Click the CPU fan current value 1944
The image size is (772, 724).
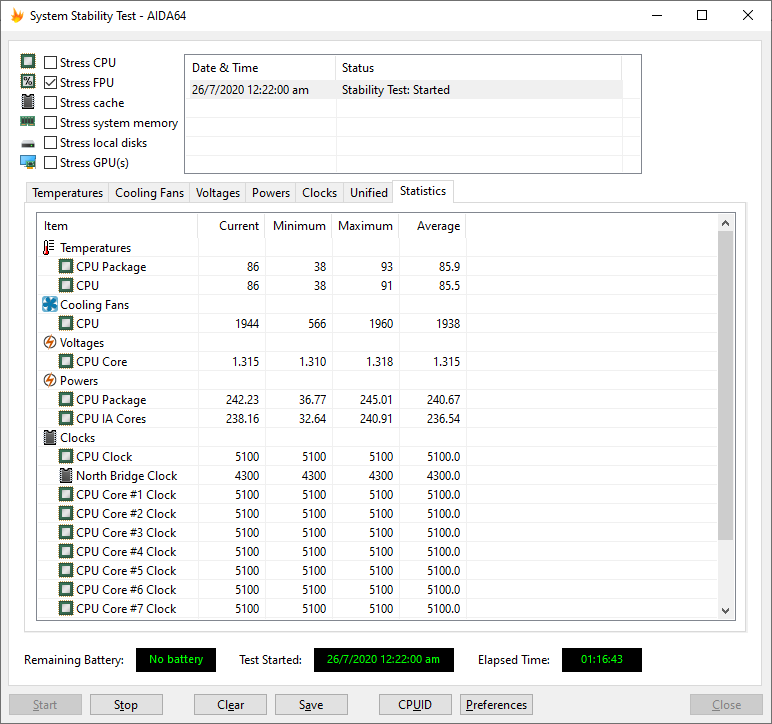pyautogui.click(x=247, y=323)
